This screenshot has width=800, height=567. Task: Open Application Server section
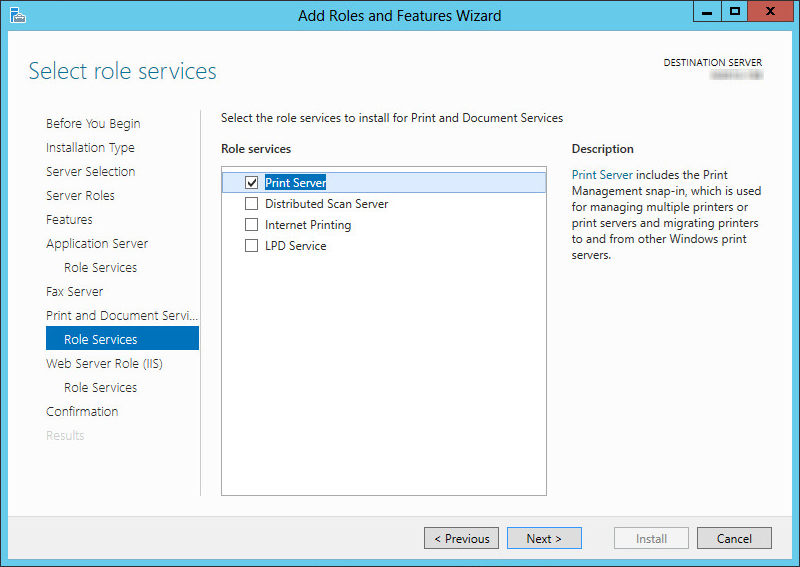[97, 244]
